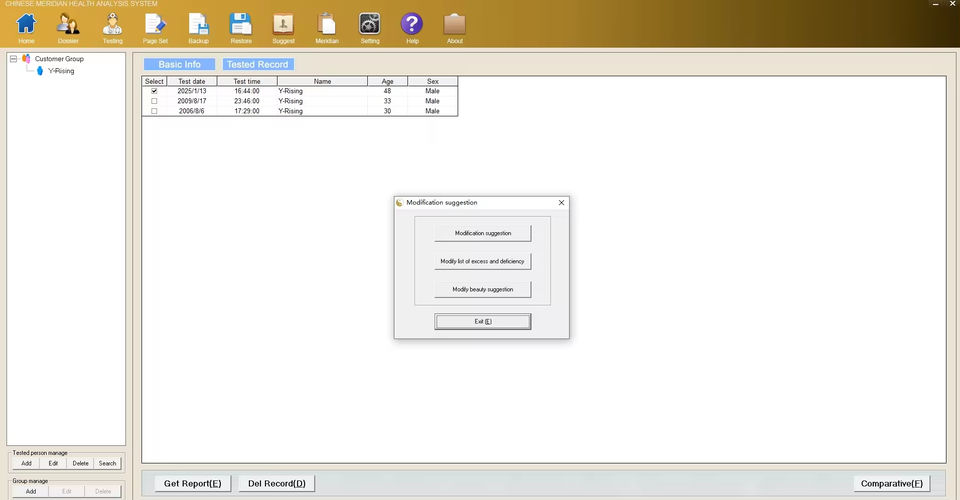
Task: Click the Test date column header
Action: click(x=191, y=81)
